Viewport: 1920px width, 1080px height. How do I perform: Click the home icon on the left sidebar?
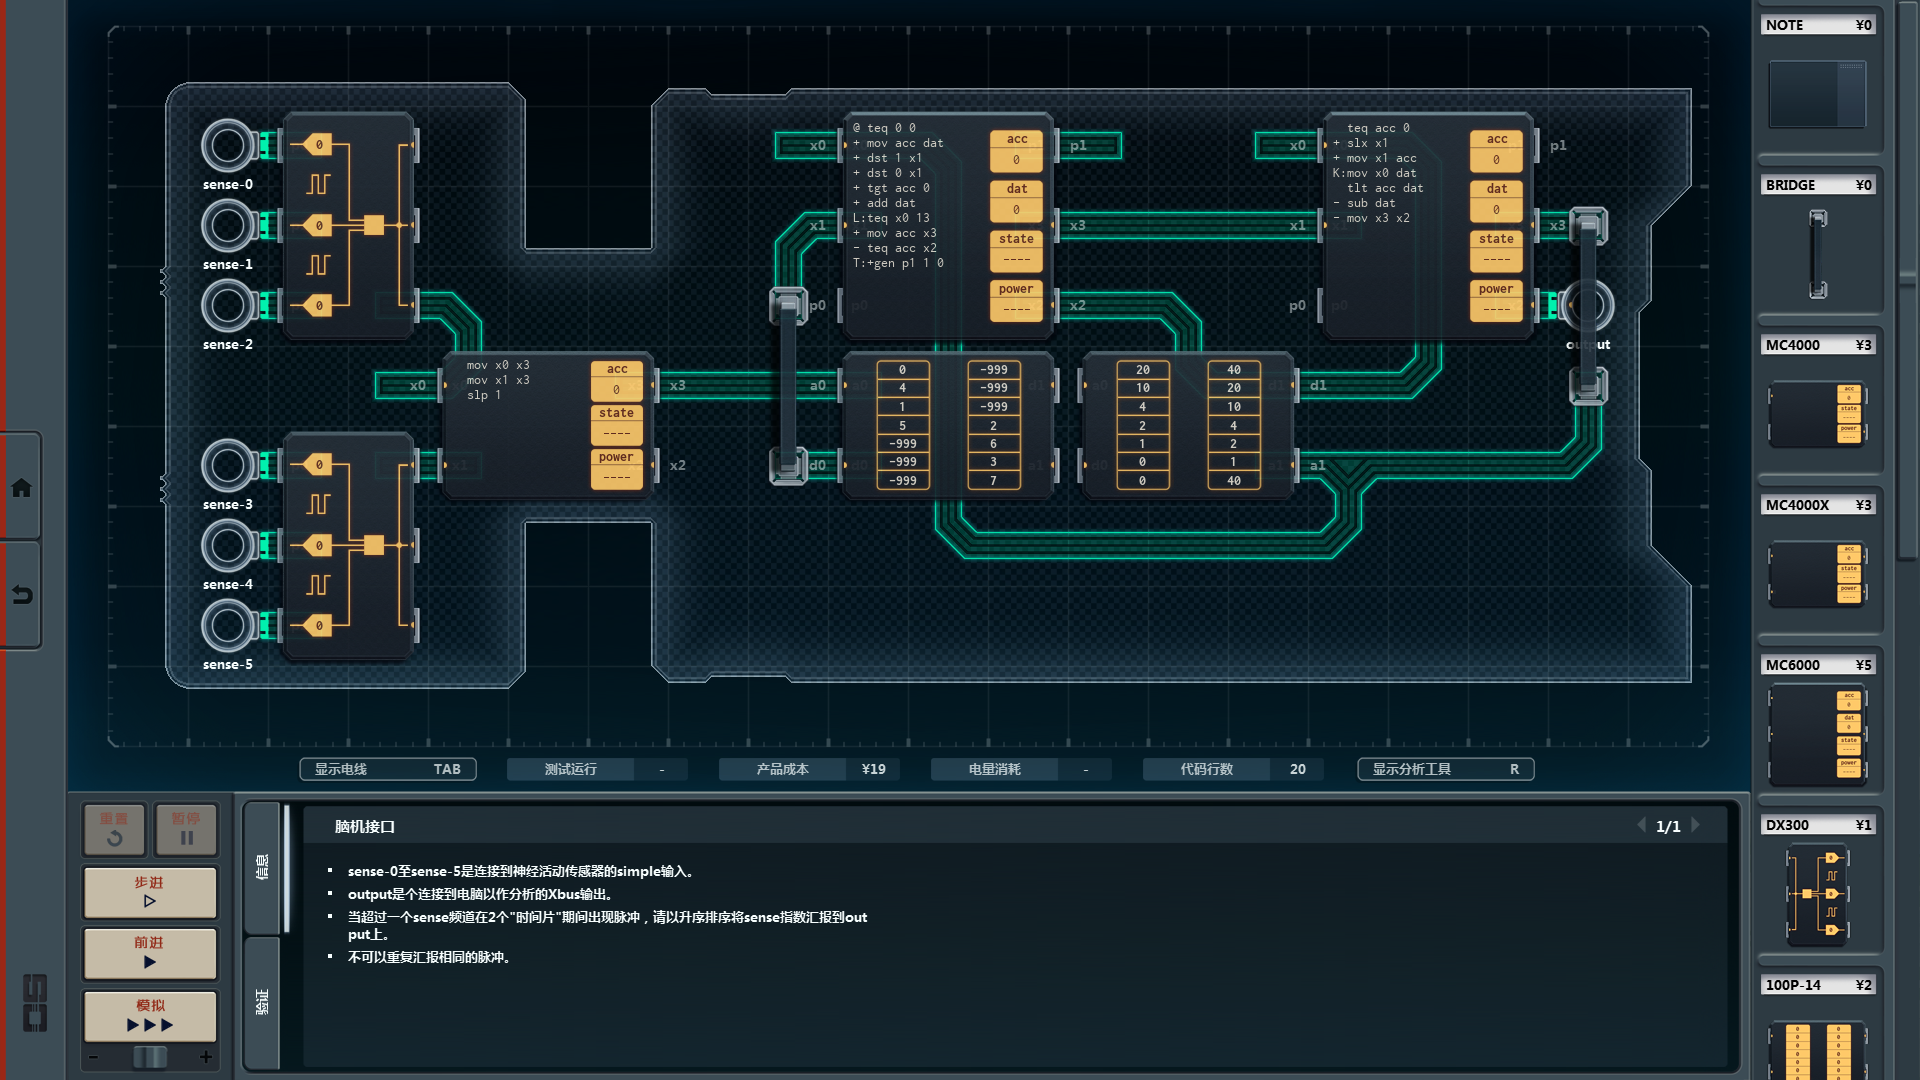[21, 488]
